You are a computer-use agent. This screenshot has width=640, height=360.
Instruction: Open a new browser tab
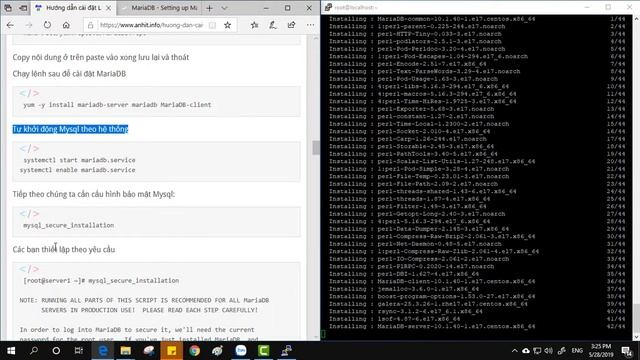point(209,8)
